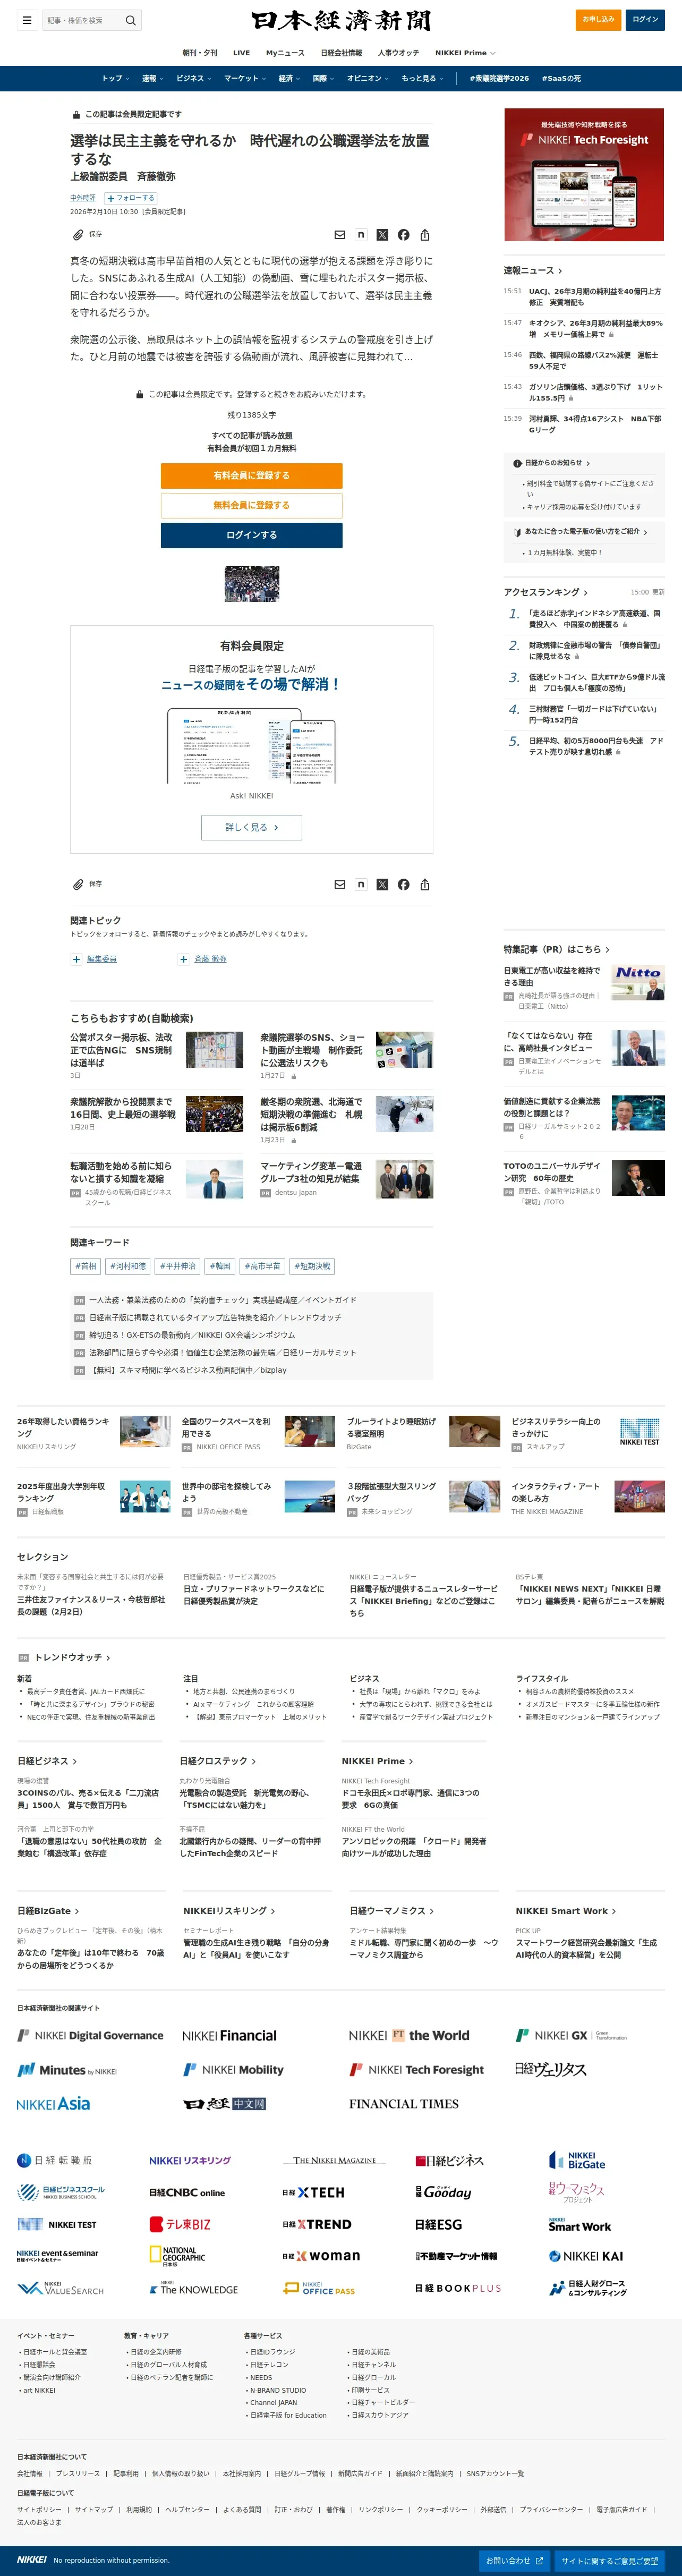Viewport: 682px width, 2576px height.
Task: Open the FINANCIAL TIMES logo link
Action: pos(404,2104)
